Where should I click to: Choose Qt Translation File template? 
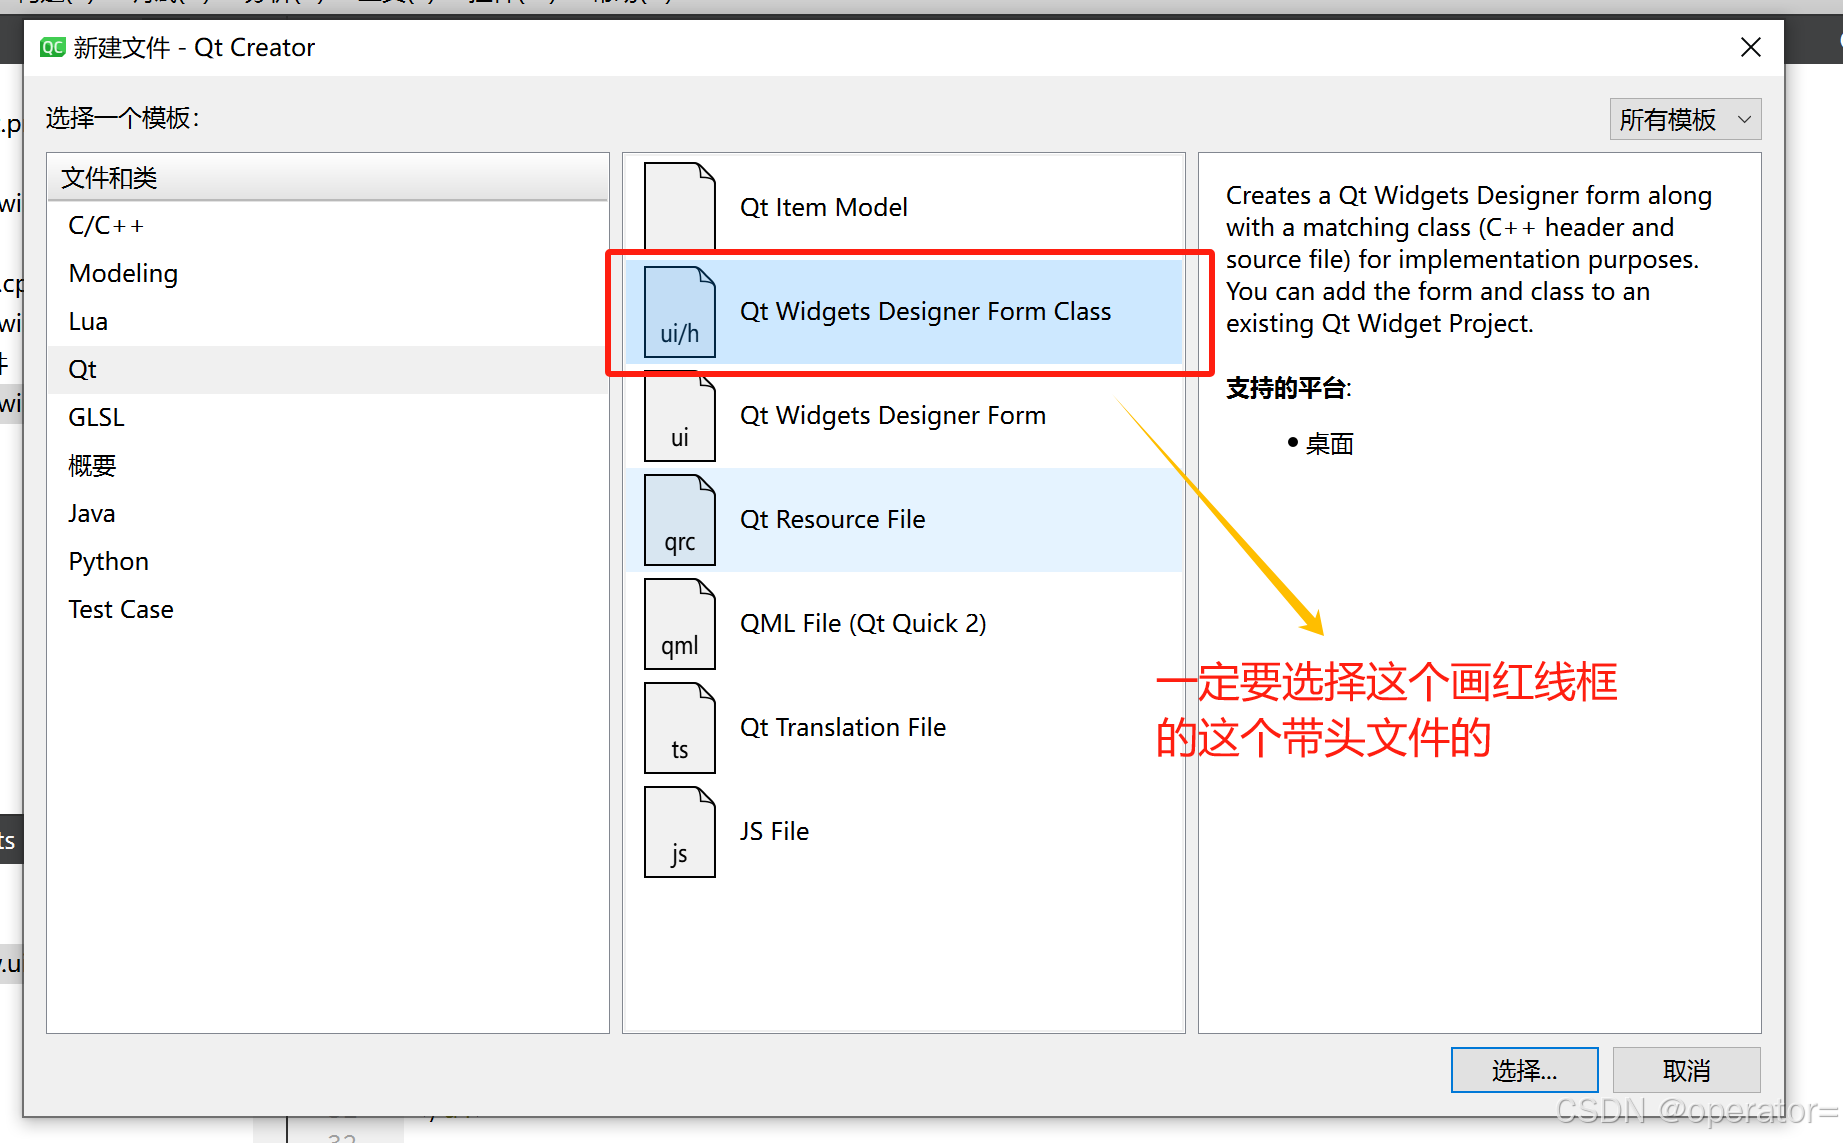coord(904,728)
